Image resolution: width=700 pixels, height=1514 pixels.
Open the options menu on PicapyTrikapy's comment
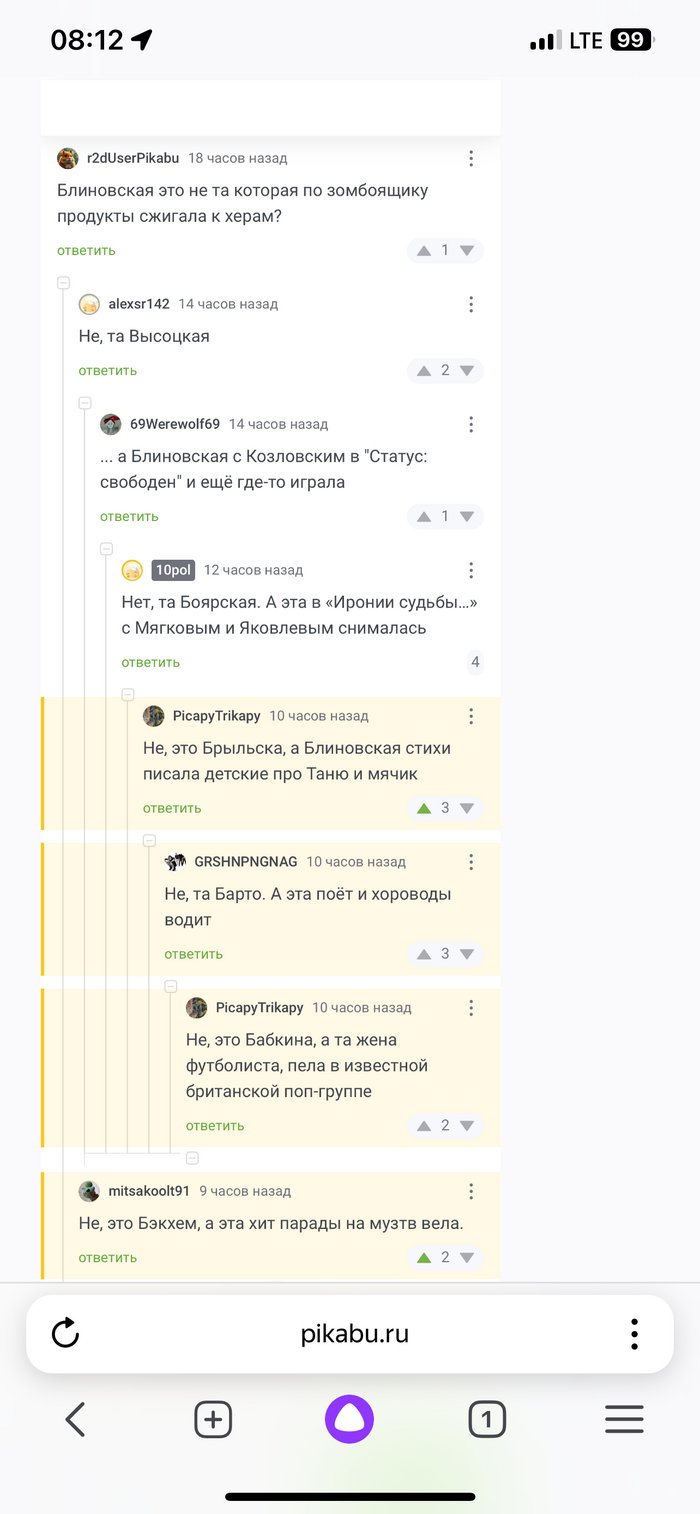tap(471, 715)
